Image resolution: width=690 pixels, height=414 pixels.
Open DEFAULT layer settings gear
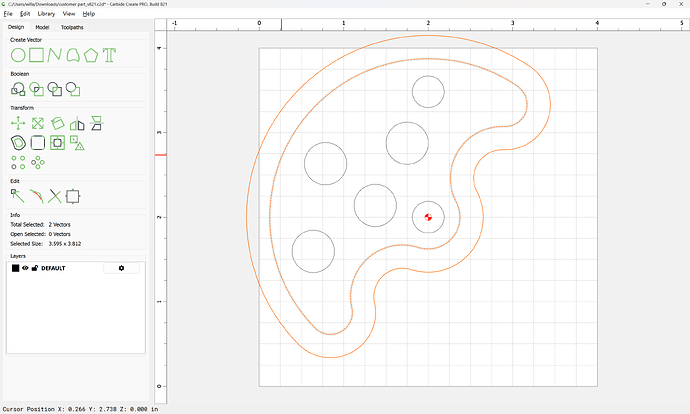[122, 268]
